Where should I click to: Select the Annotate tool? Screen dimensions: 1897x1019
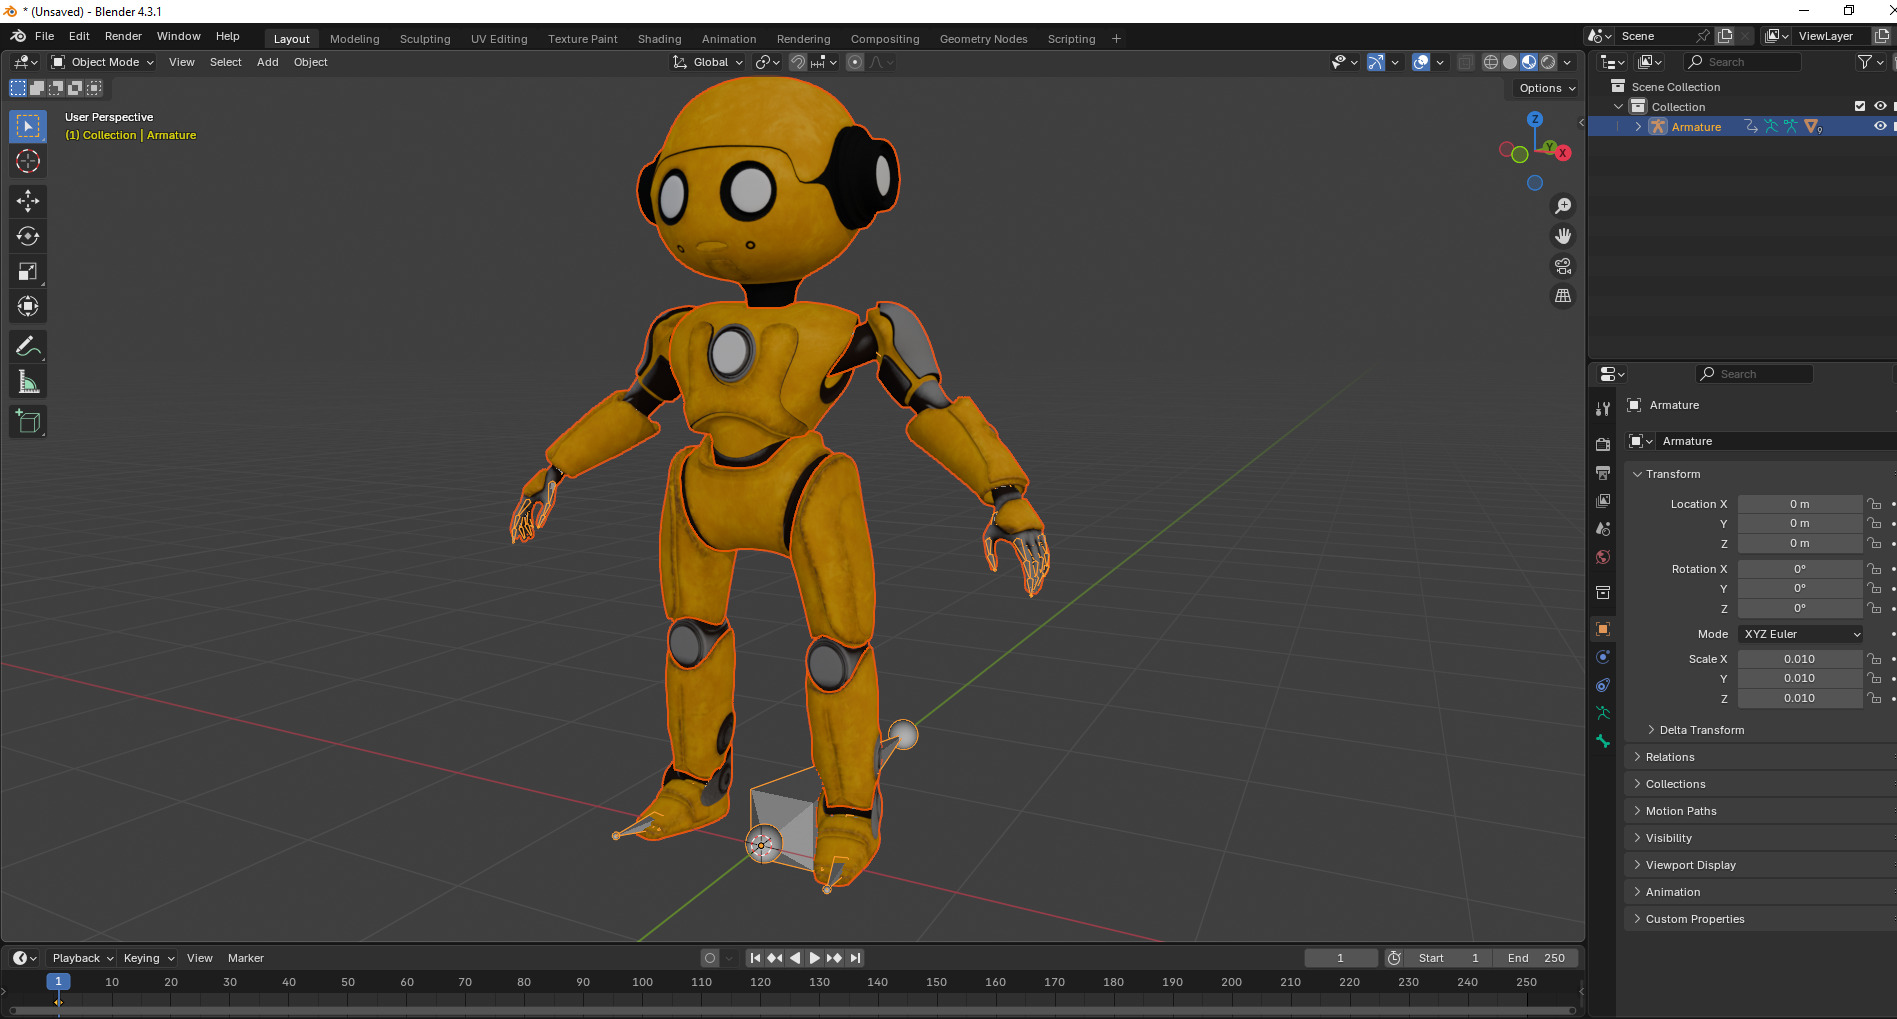[x=28, y=347]
